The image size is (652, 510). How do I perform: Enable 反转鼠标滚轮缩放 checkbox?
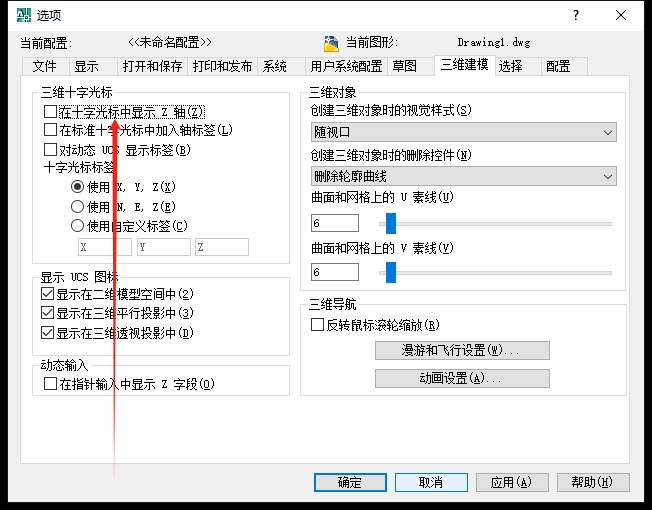click(318, 325)
